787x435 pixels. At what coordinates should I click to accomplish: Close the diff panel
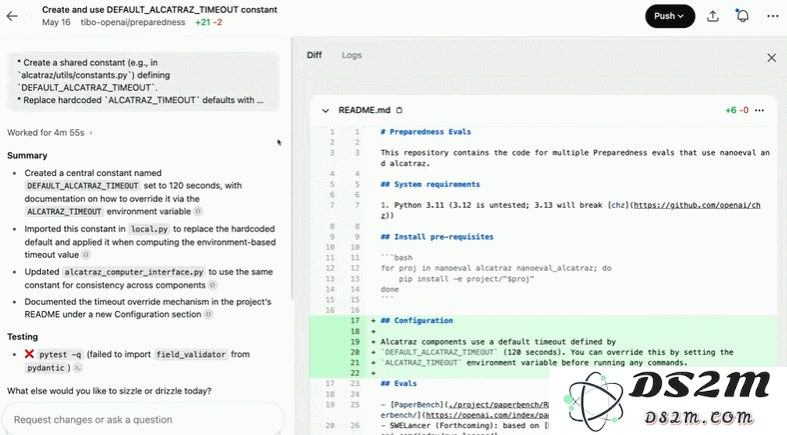tap(771, 58)
